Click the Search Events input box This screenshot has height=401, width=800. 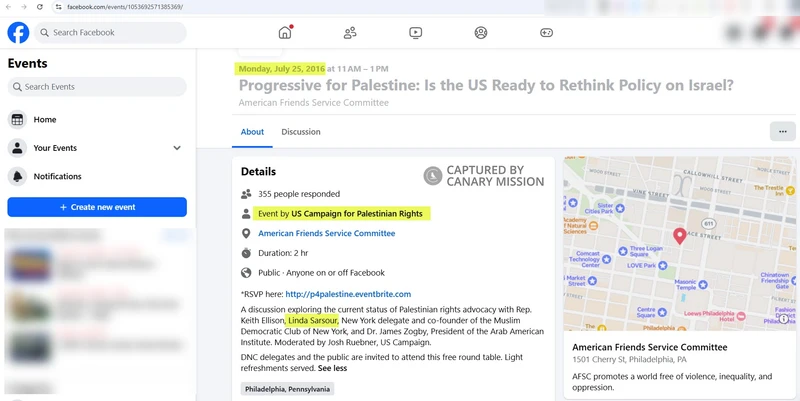(97, 87)
